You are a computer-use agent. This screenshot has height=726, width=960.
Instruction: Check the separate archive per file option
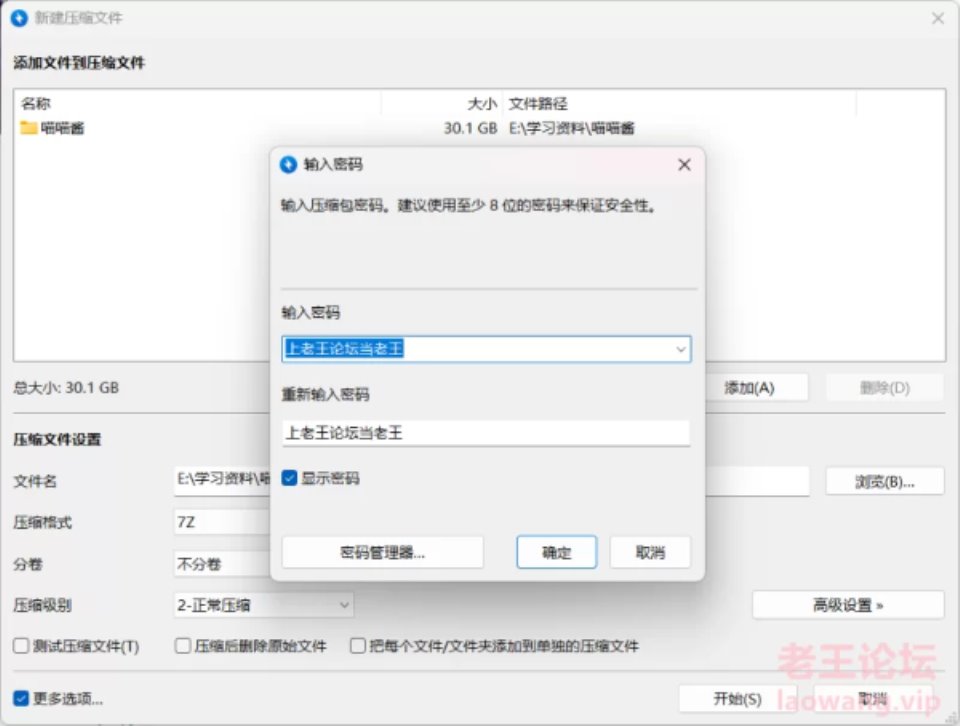(x=358, y=646)
